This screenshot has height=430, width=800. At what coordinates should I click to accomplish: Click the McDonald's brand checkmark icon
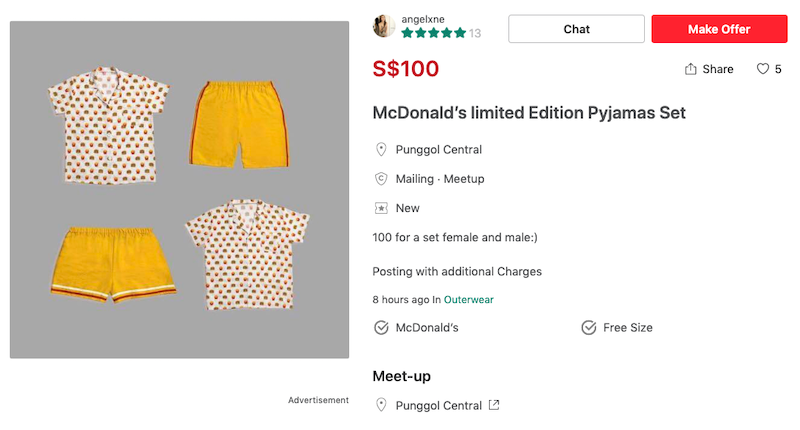point(381,327)
